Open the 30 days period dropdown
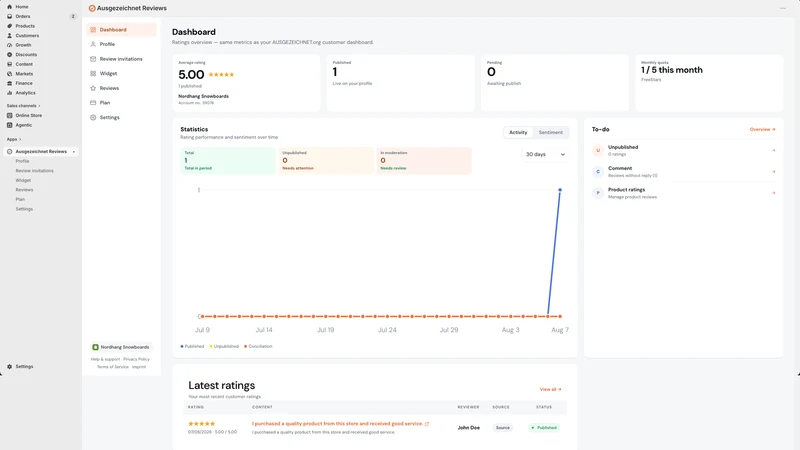Image resolution: width=800 pixels, height=450 pixels. point(545,154)
